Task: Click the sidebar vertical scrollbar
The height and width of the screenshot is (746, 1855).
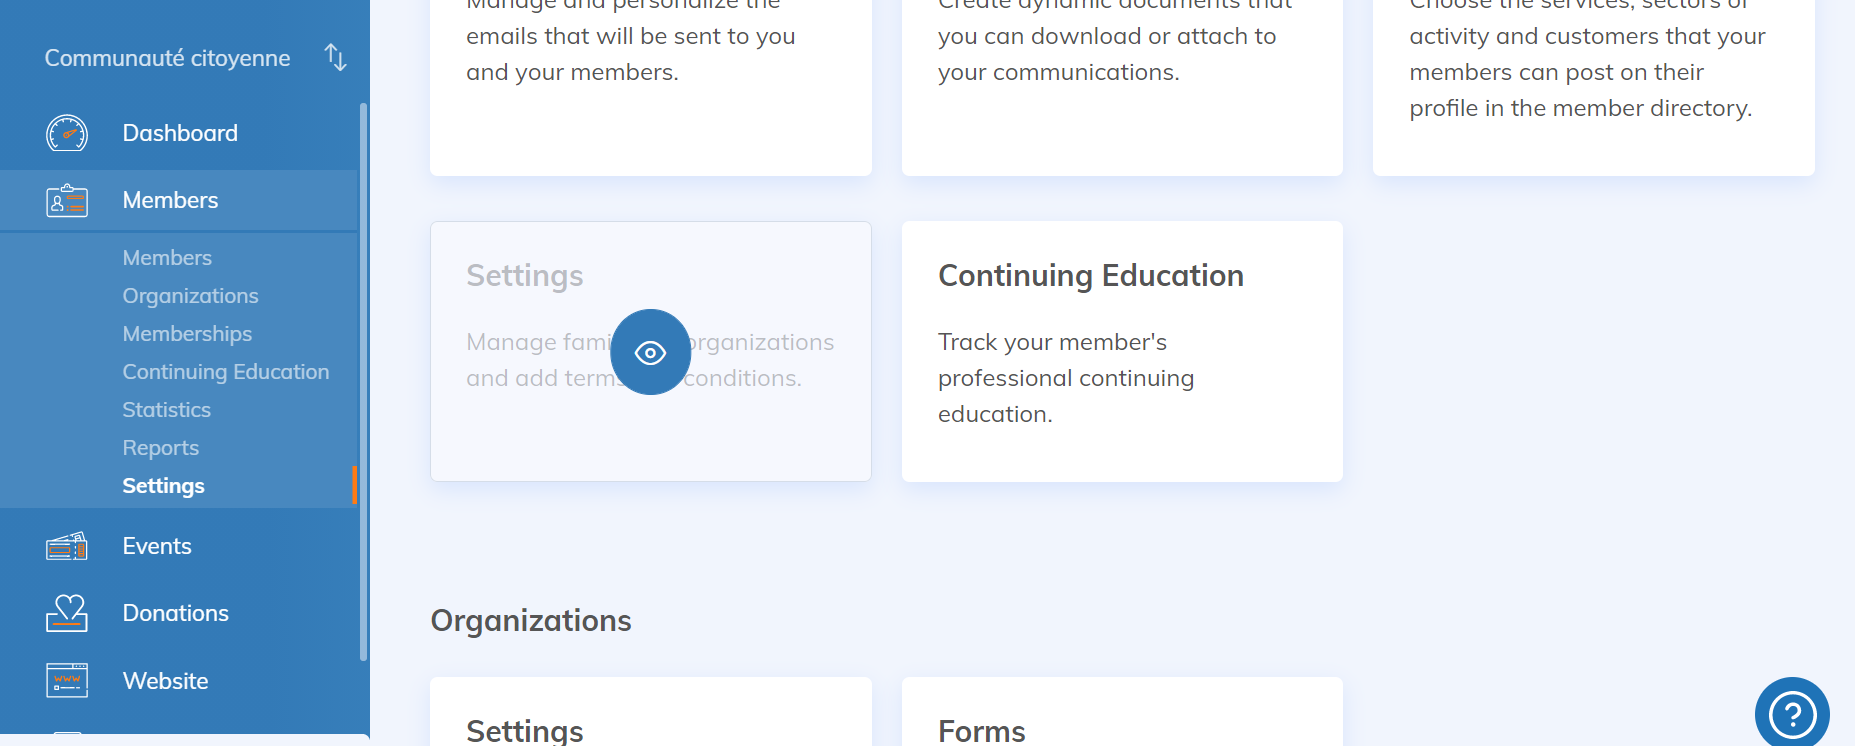Action: pos(363,380)
